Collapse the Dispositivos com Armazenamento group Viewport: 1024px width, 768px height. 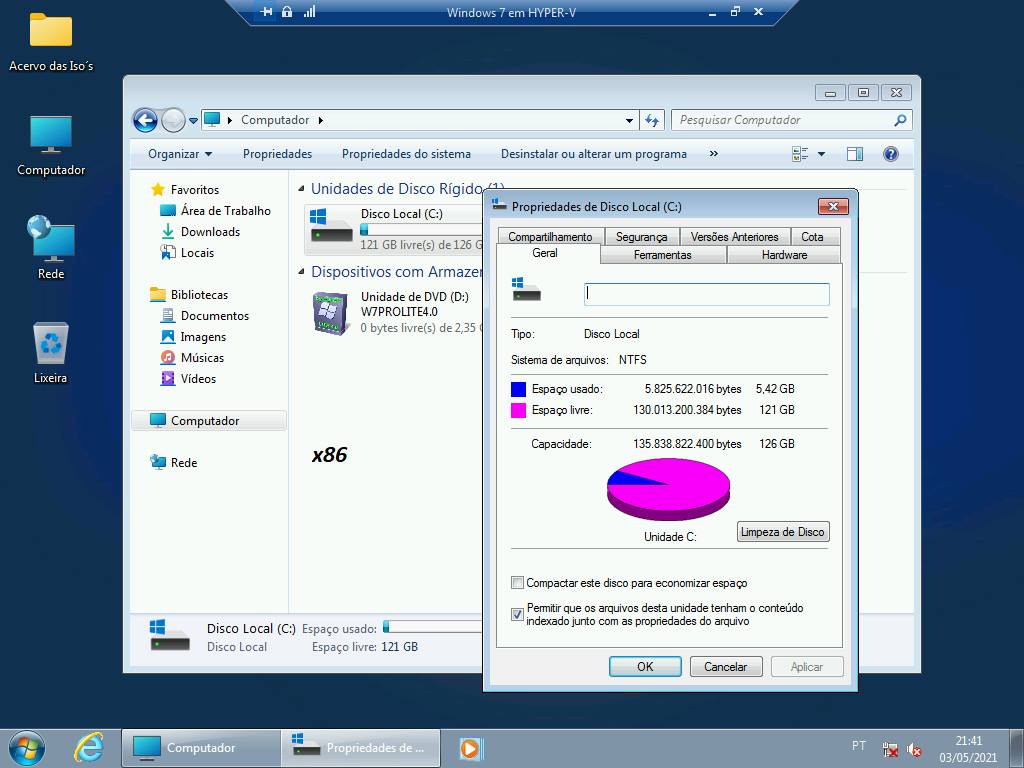pyautogui.click(x=301, y=272)
